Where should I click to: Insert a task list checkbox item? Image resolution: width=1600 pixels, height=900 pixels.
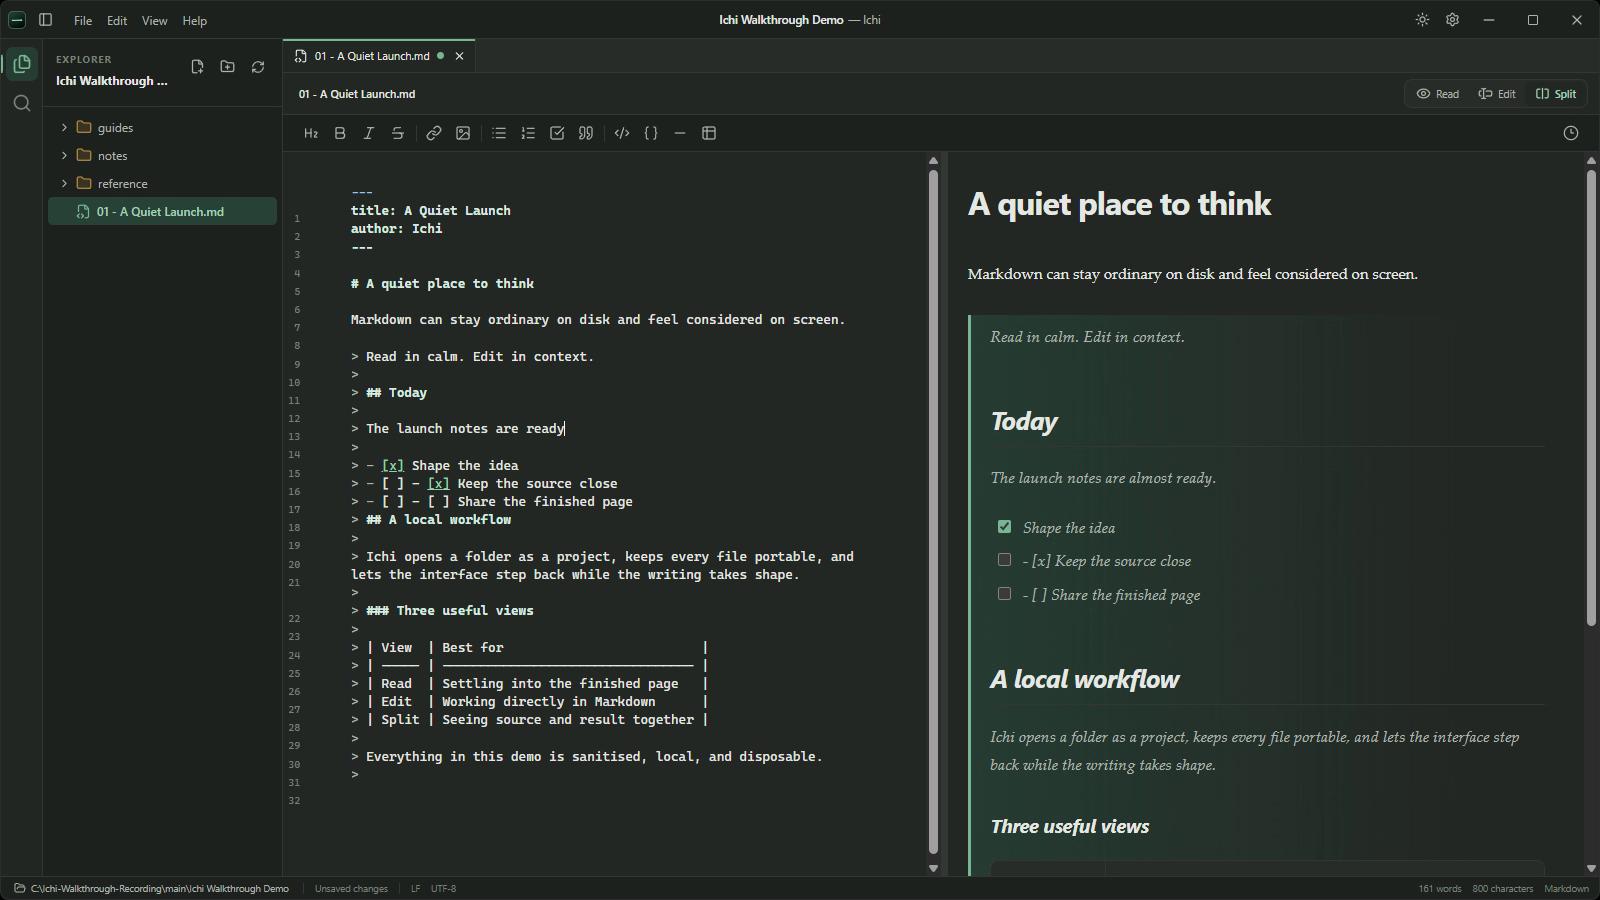pos(557,133)
